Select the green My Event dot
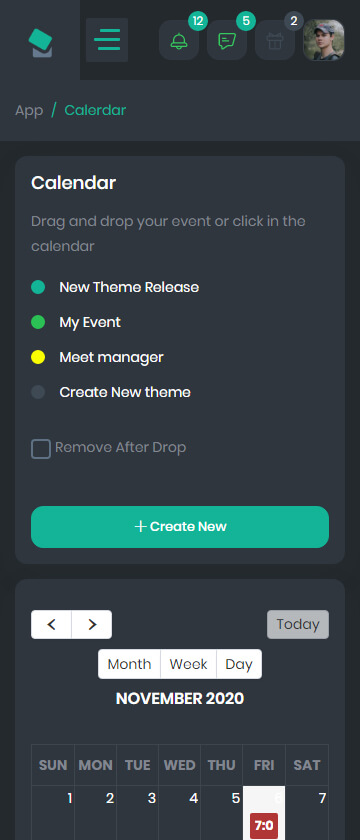The width and height of the screenshot is (360, 840). tap(38, 322)
